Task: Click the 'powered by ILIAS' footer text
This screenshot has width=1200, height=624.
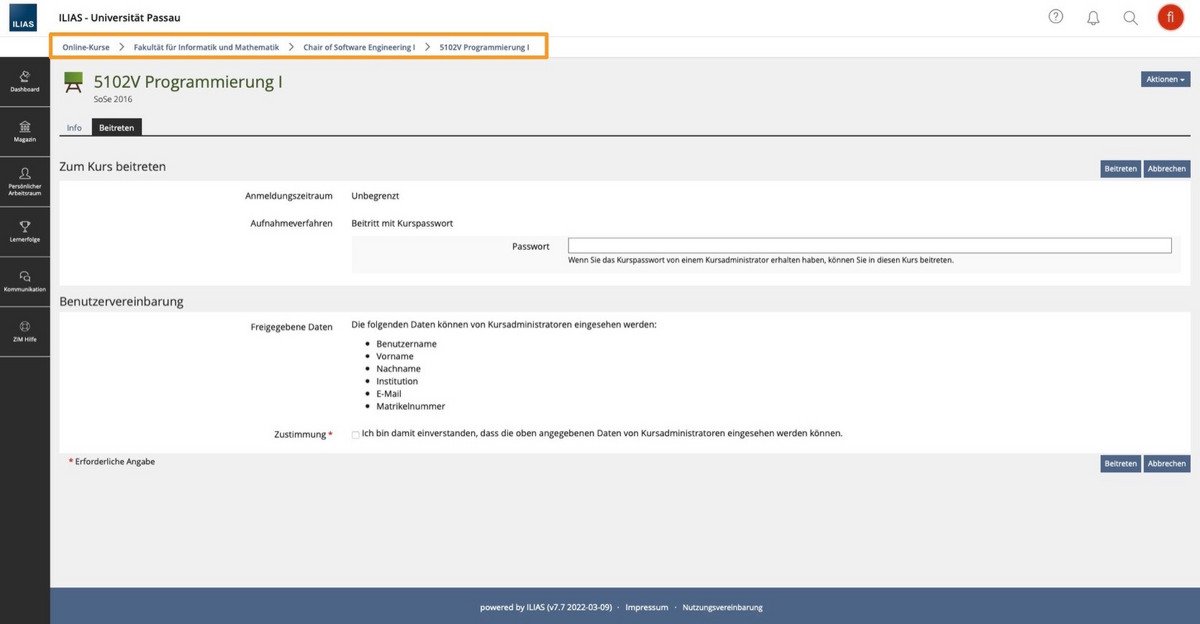Action: 546,607
